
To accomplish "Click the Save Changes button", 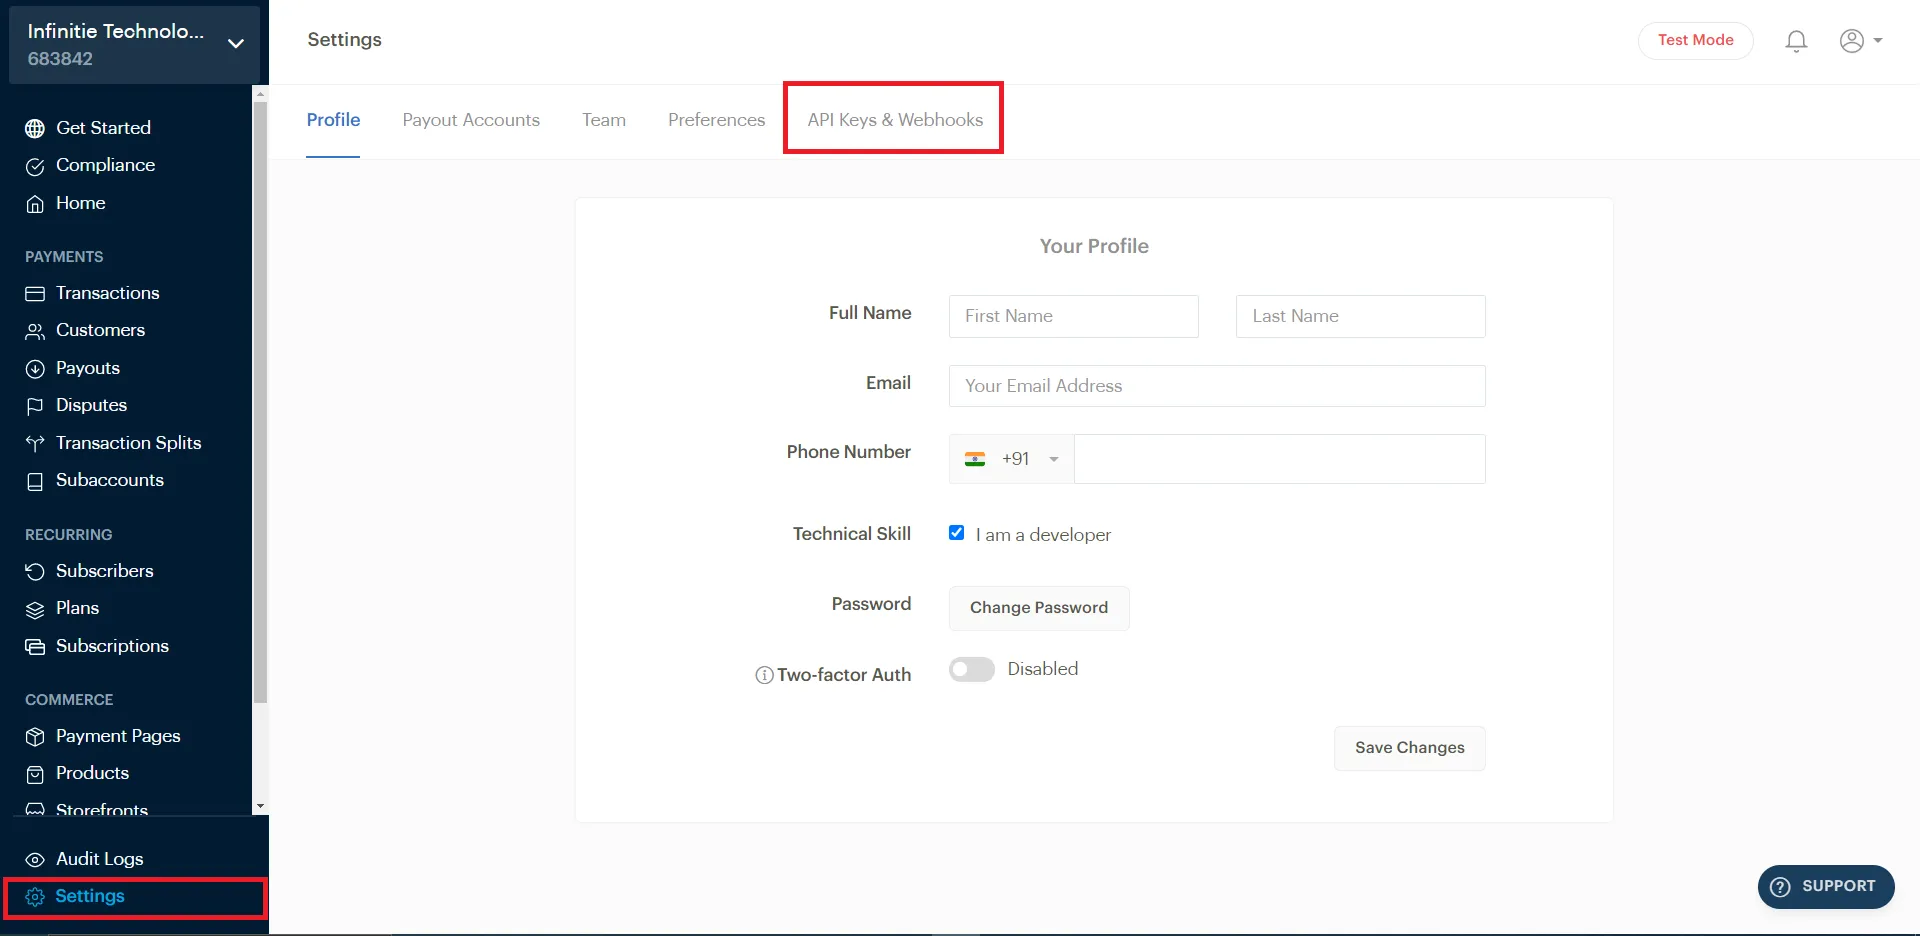I will tap(1409, 747).
